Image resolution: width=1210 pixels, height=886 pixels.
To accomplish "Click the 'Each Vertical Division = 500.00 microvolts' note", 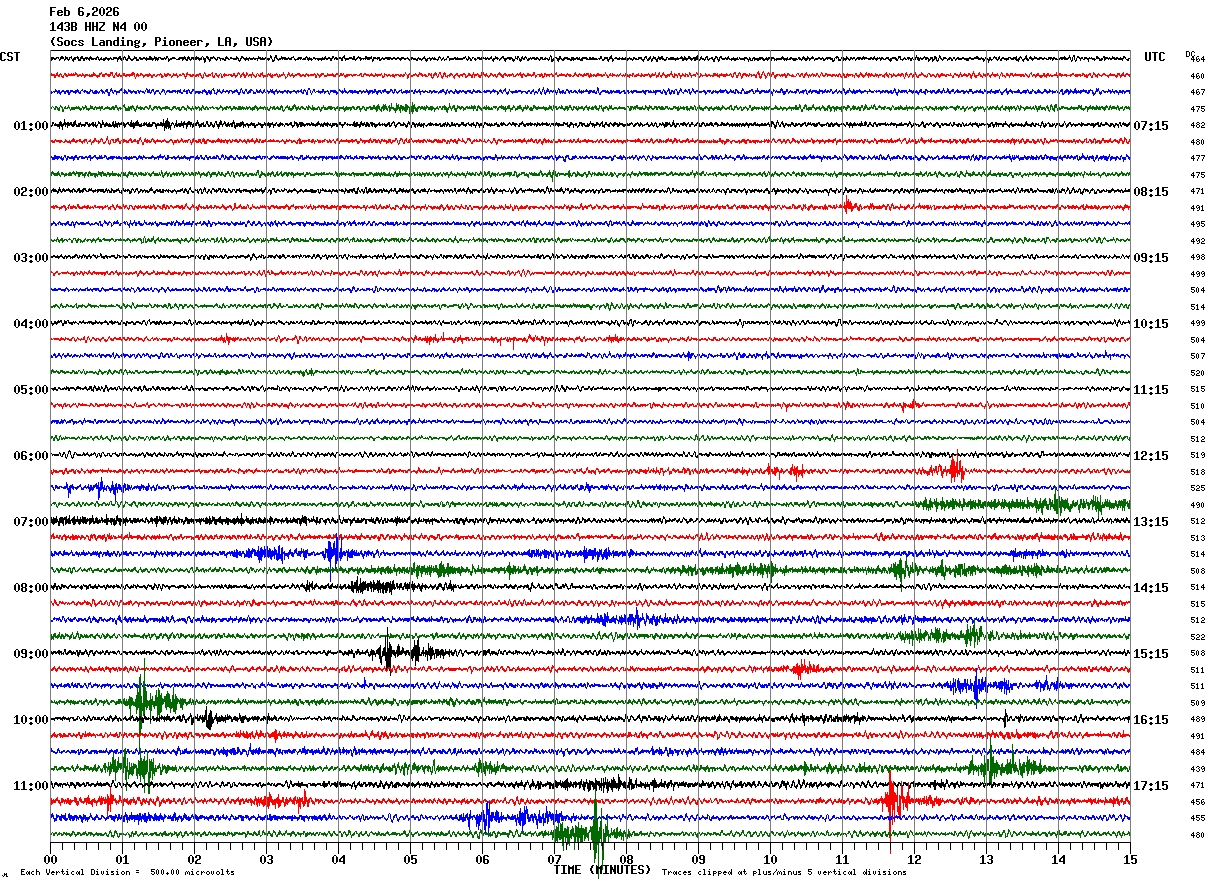I will point(127,873).
